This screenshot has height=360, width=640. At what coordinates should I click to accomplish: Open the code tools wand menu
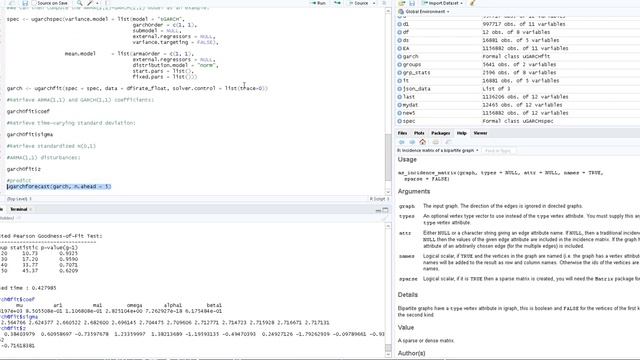tap(90, 3)
